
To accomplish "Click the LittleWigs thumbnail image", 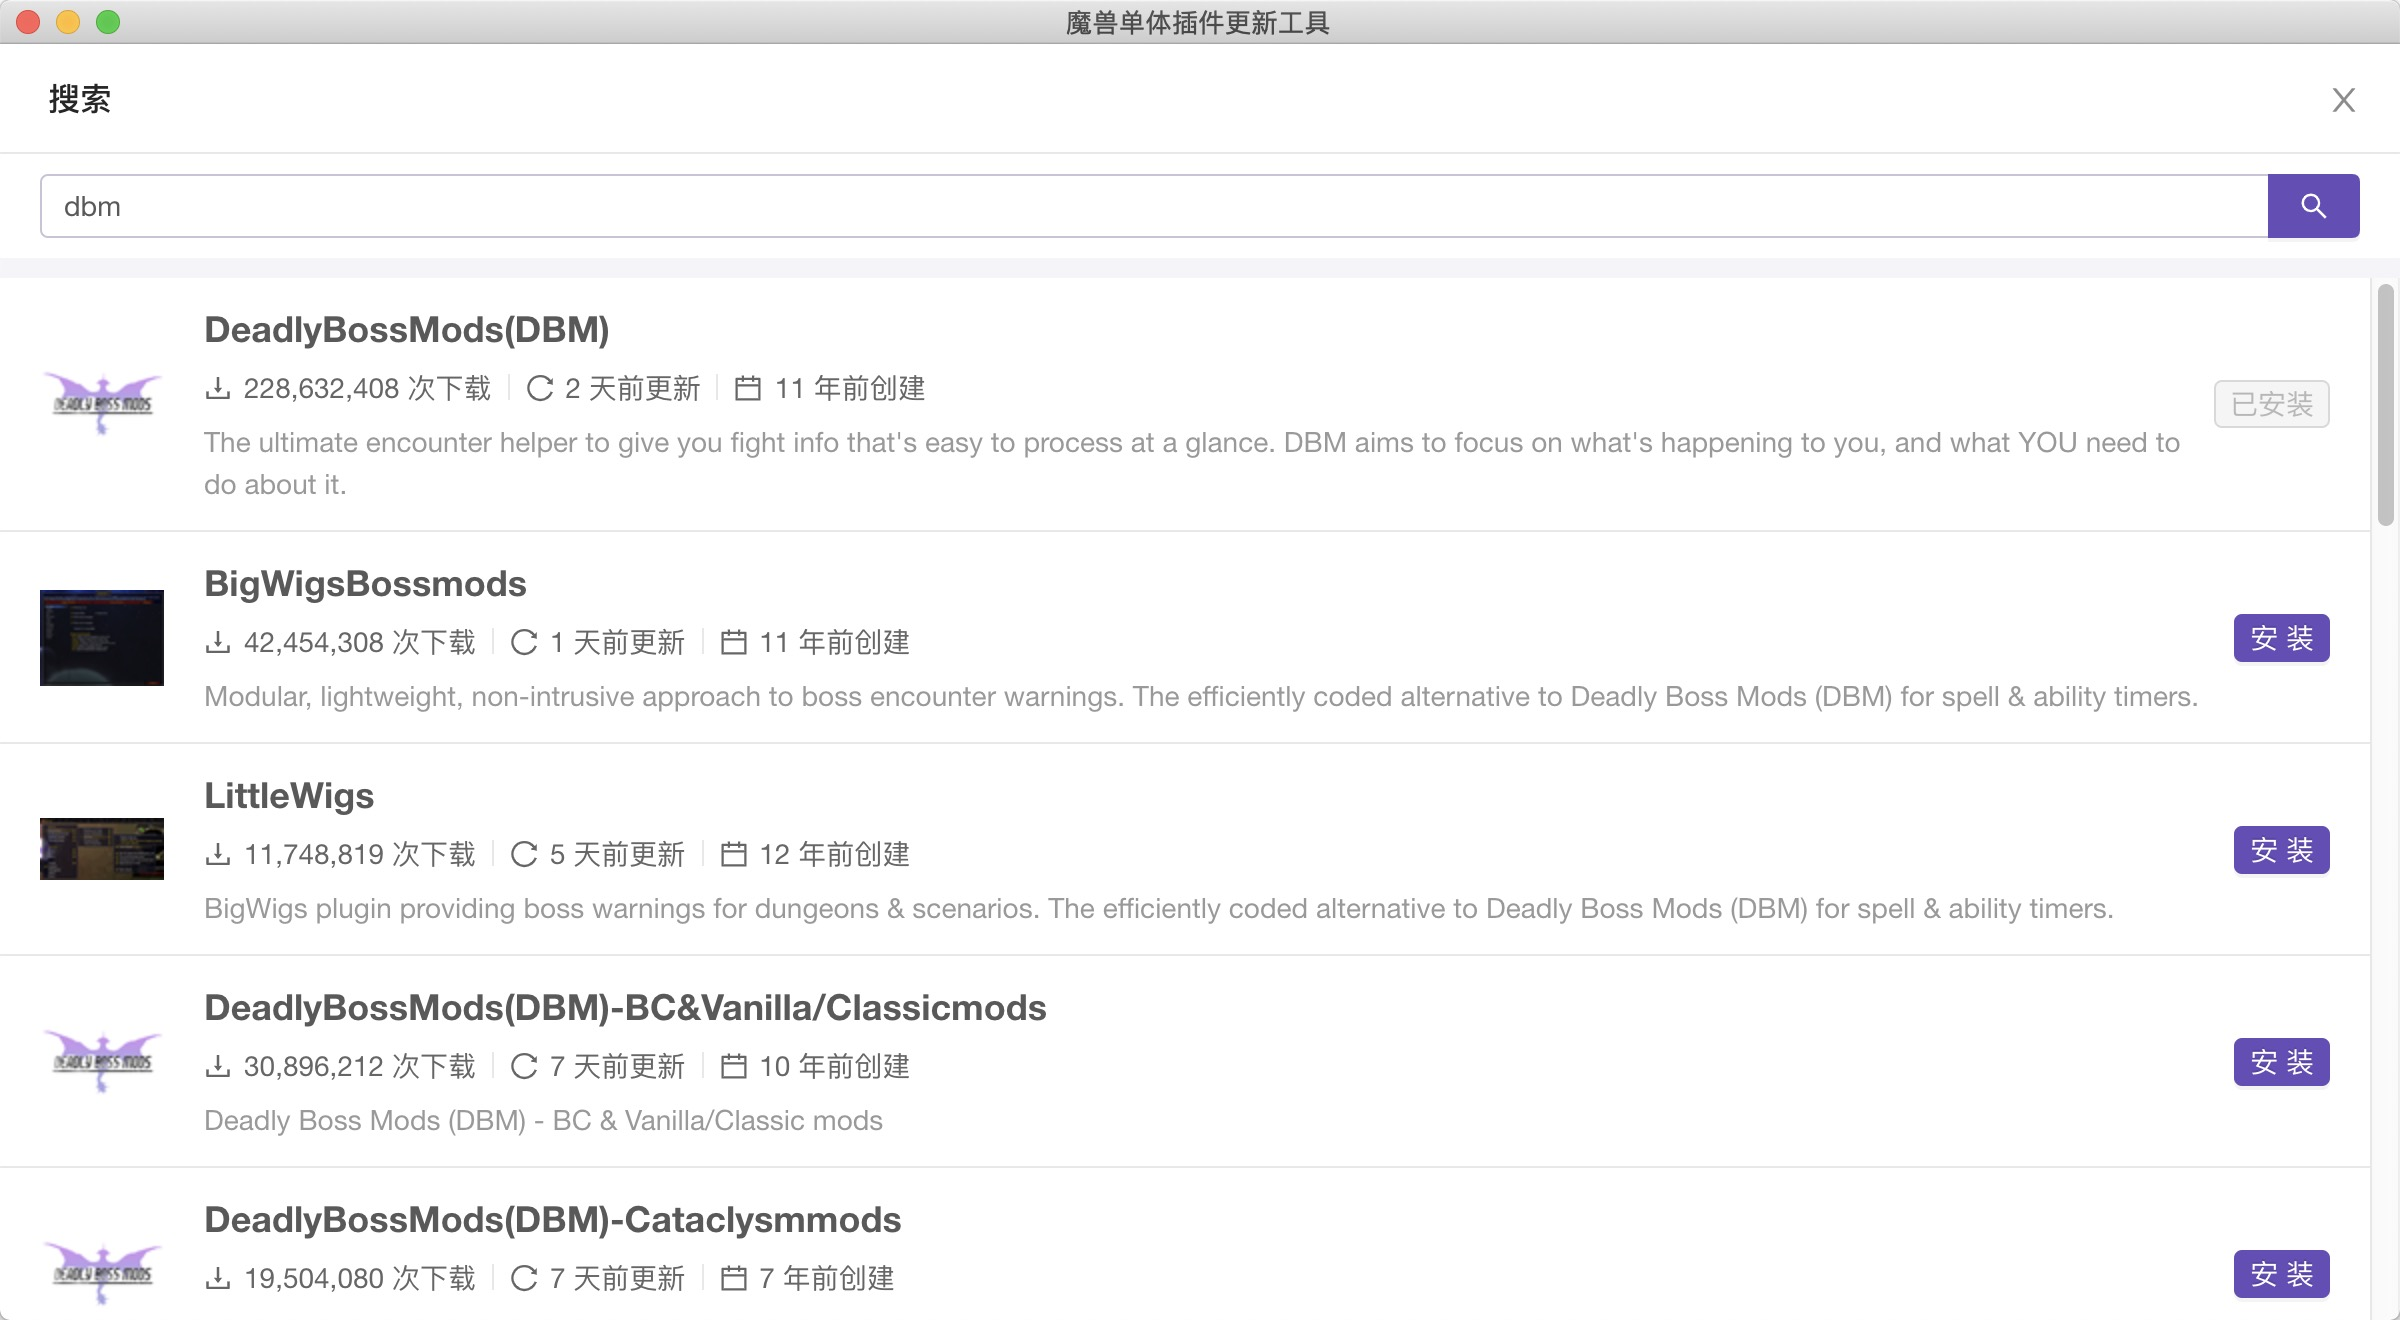I will pyautogui.click(x=102, y=849).
